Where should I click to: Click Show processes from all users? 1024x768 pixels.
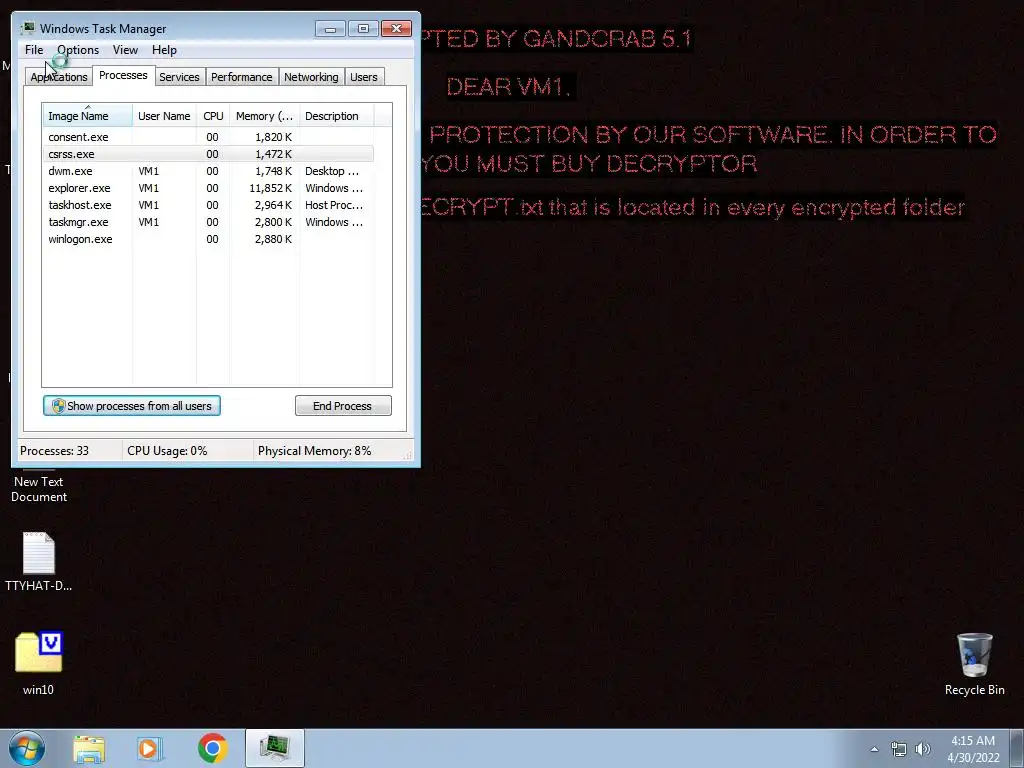coord(132,406)
